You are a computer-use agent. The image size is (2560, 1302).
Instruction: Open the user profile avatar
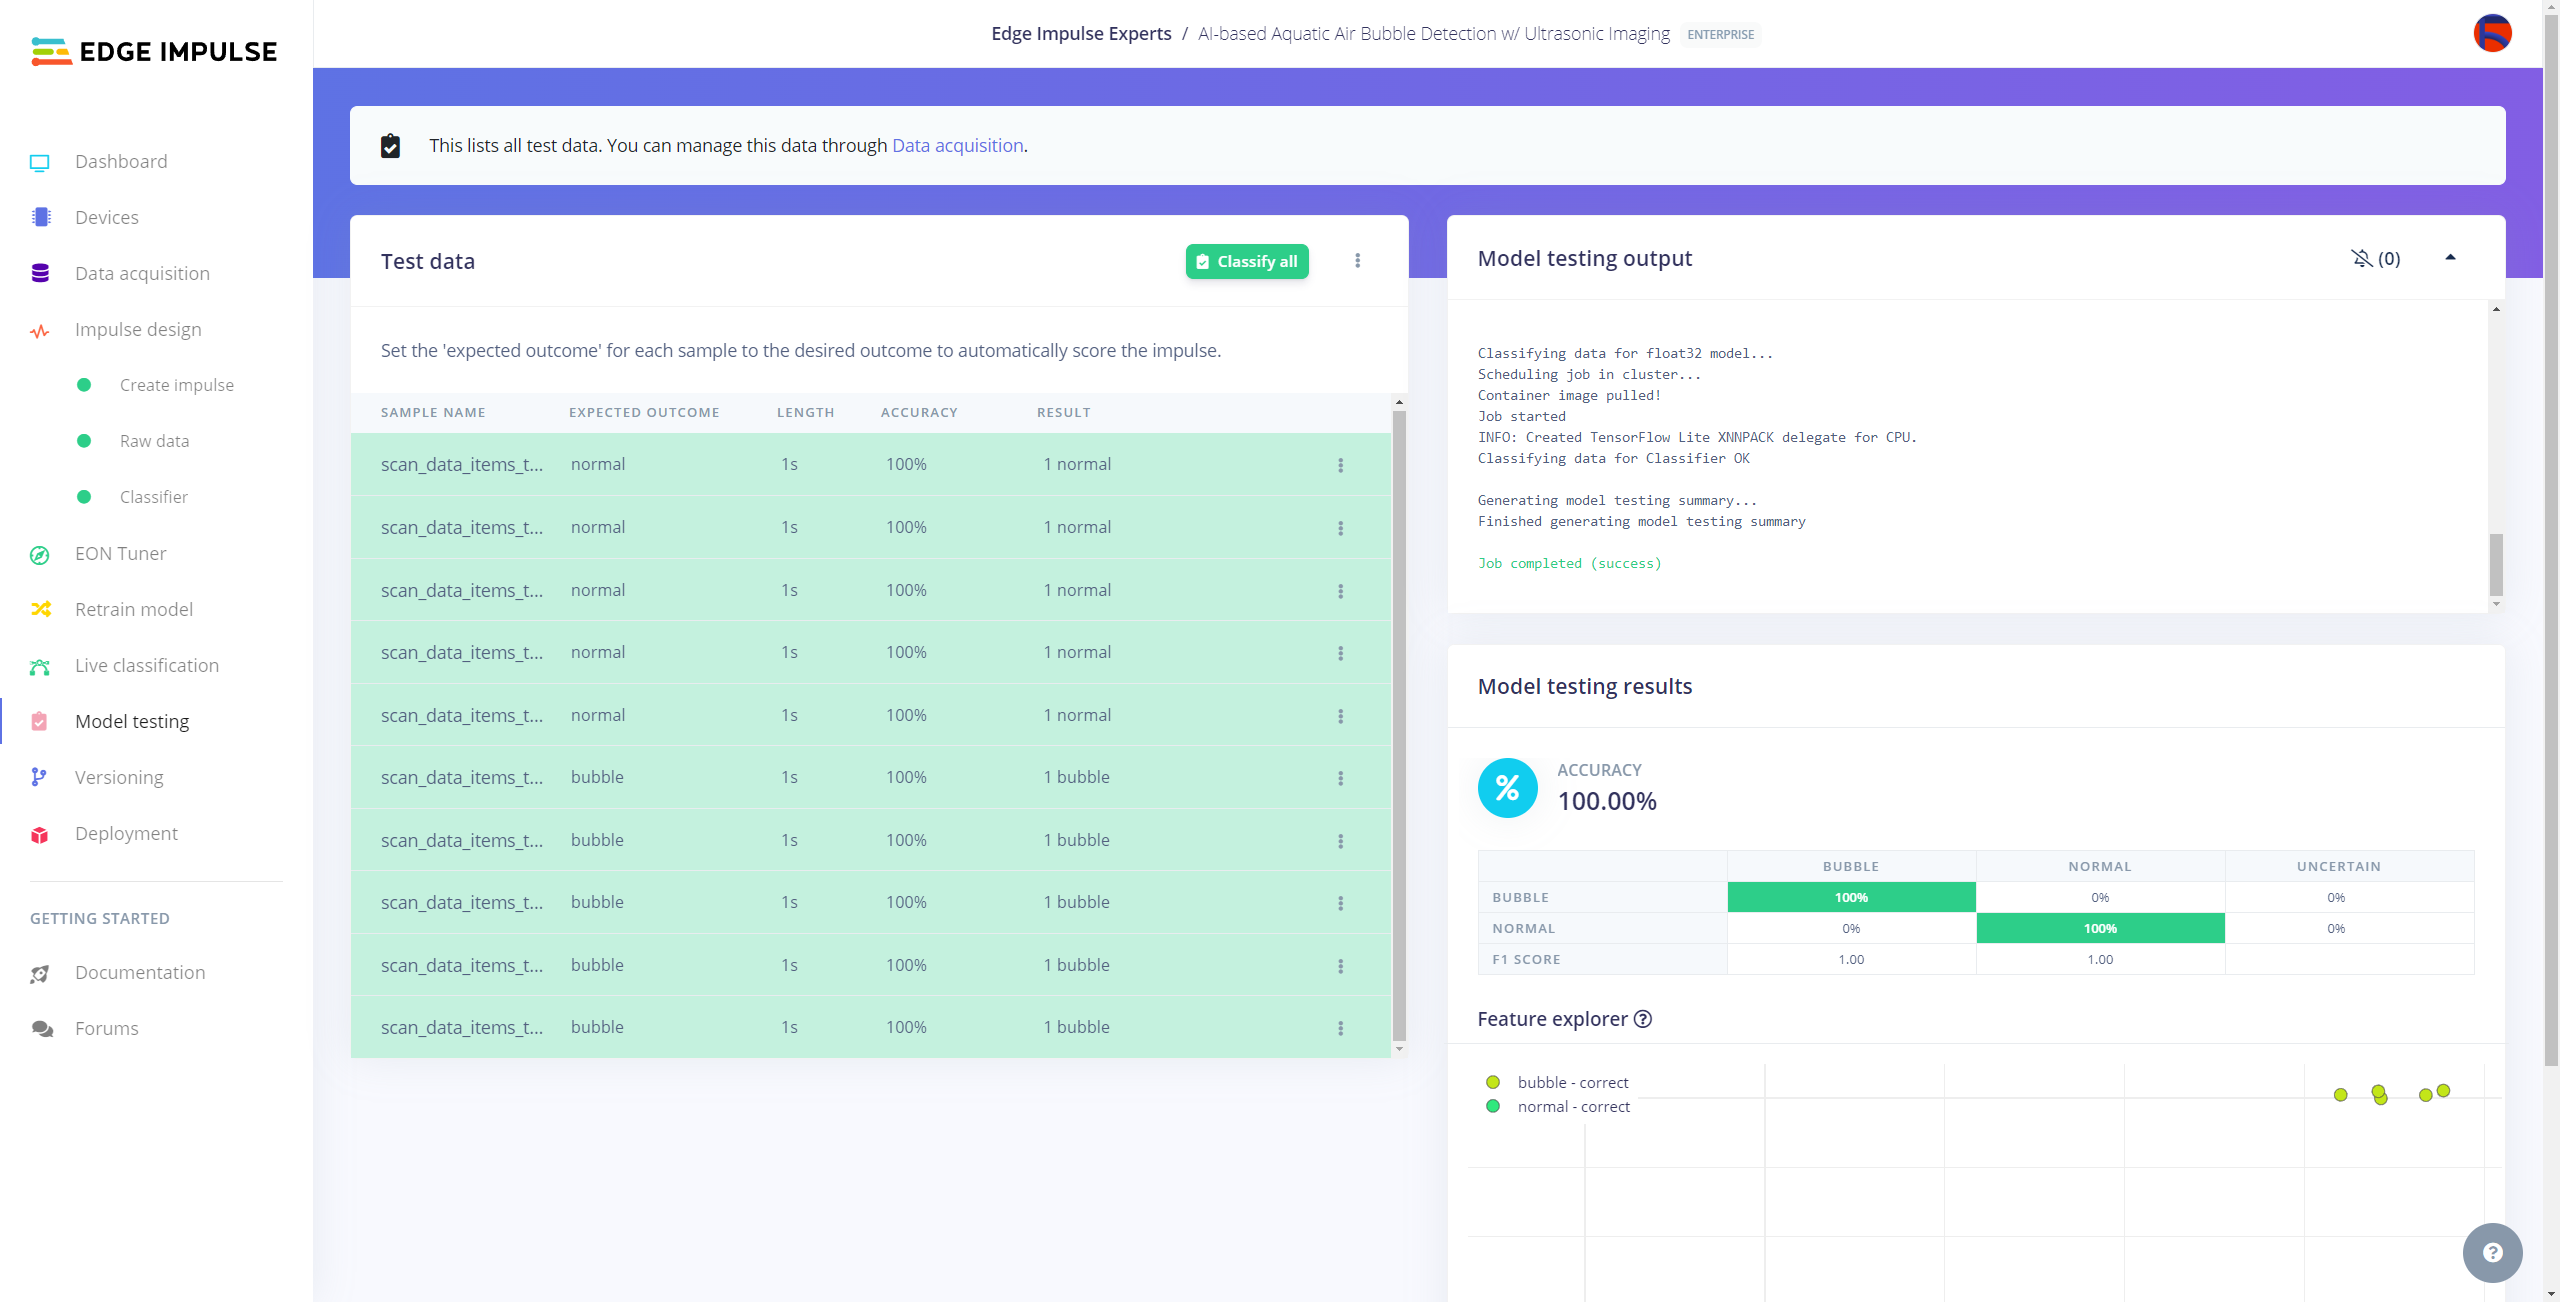[2492, 33]
